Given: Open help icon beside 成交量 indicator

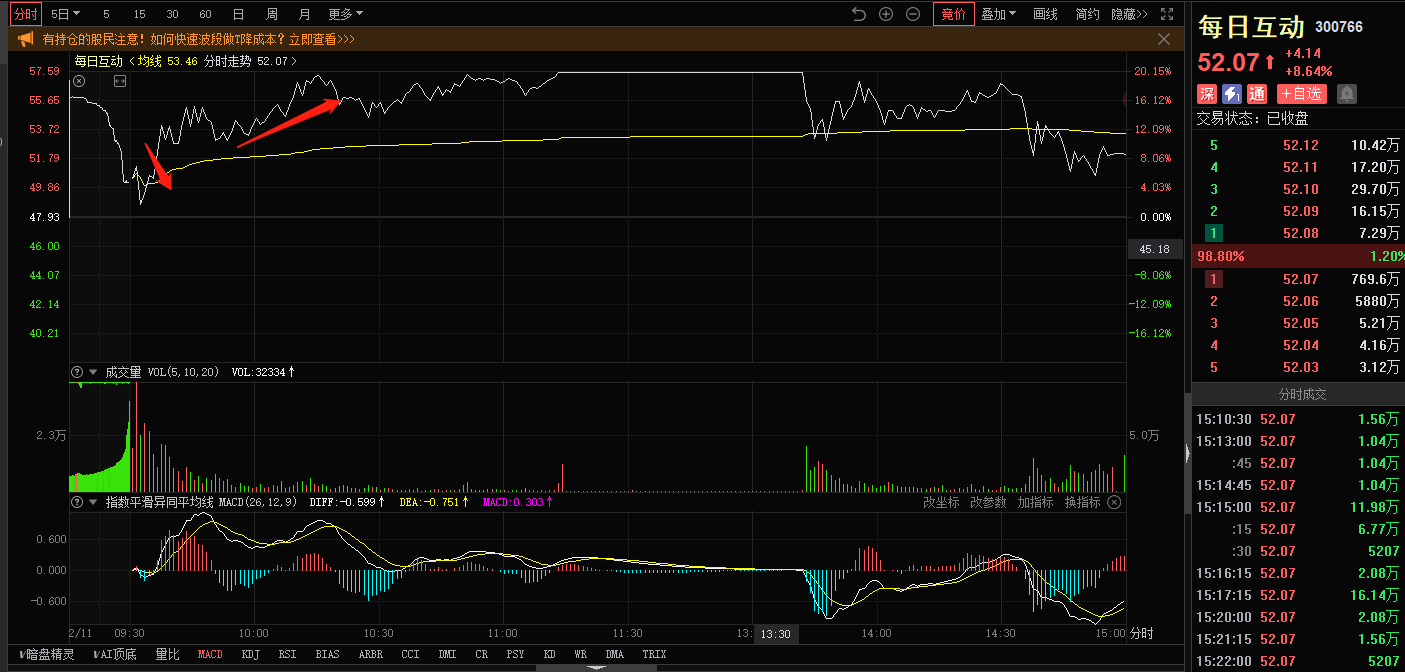Looking at the screenshot, I should click(x=77, y=372).
